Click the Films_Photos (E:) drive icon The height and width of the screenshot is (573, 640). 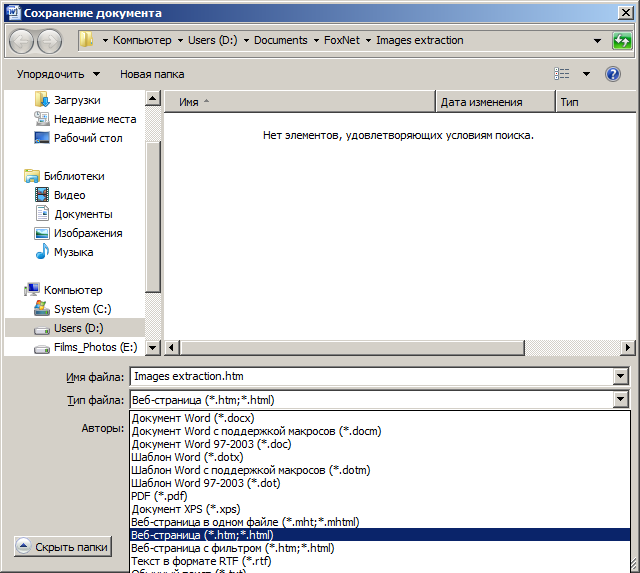tap(42, 349)
